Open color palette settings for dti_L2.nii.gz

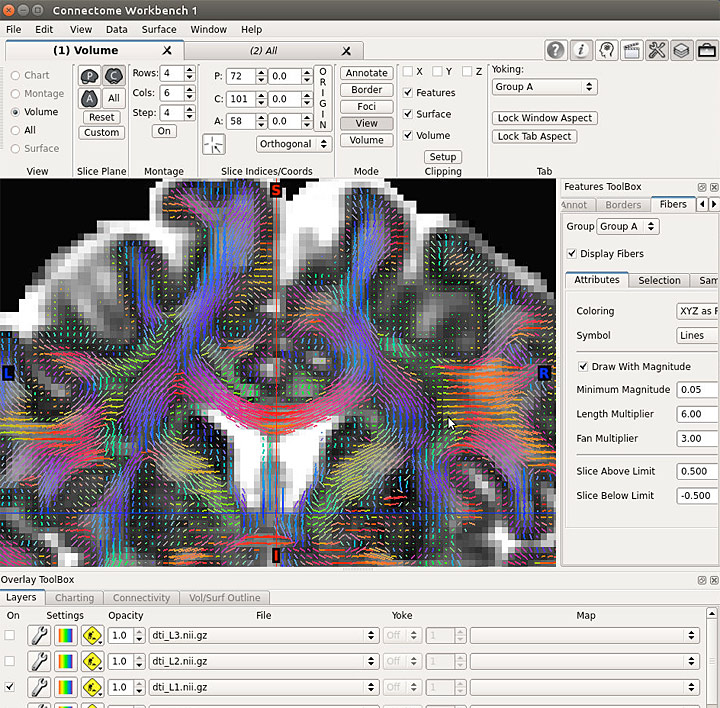pyautogui.click(x=66, y=661)
